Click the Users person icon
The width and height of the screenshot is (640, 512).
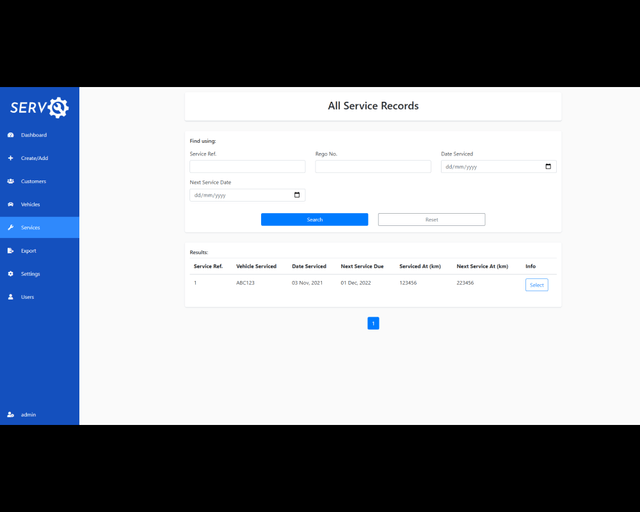10,297
